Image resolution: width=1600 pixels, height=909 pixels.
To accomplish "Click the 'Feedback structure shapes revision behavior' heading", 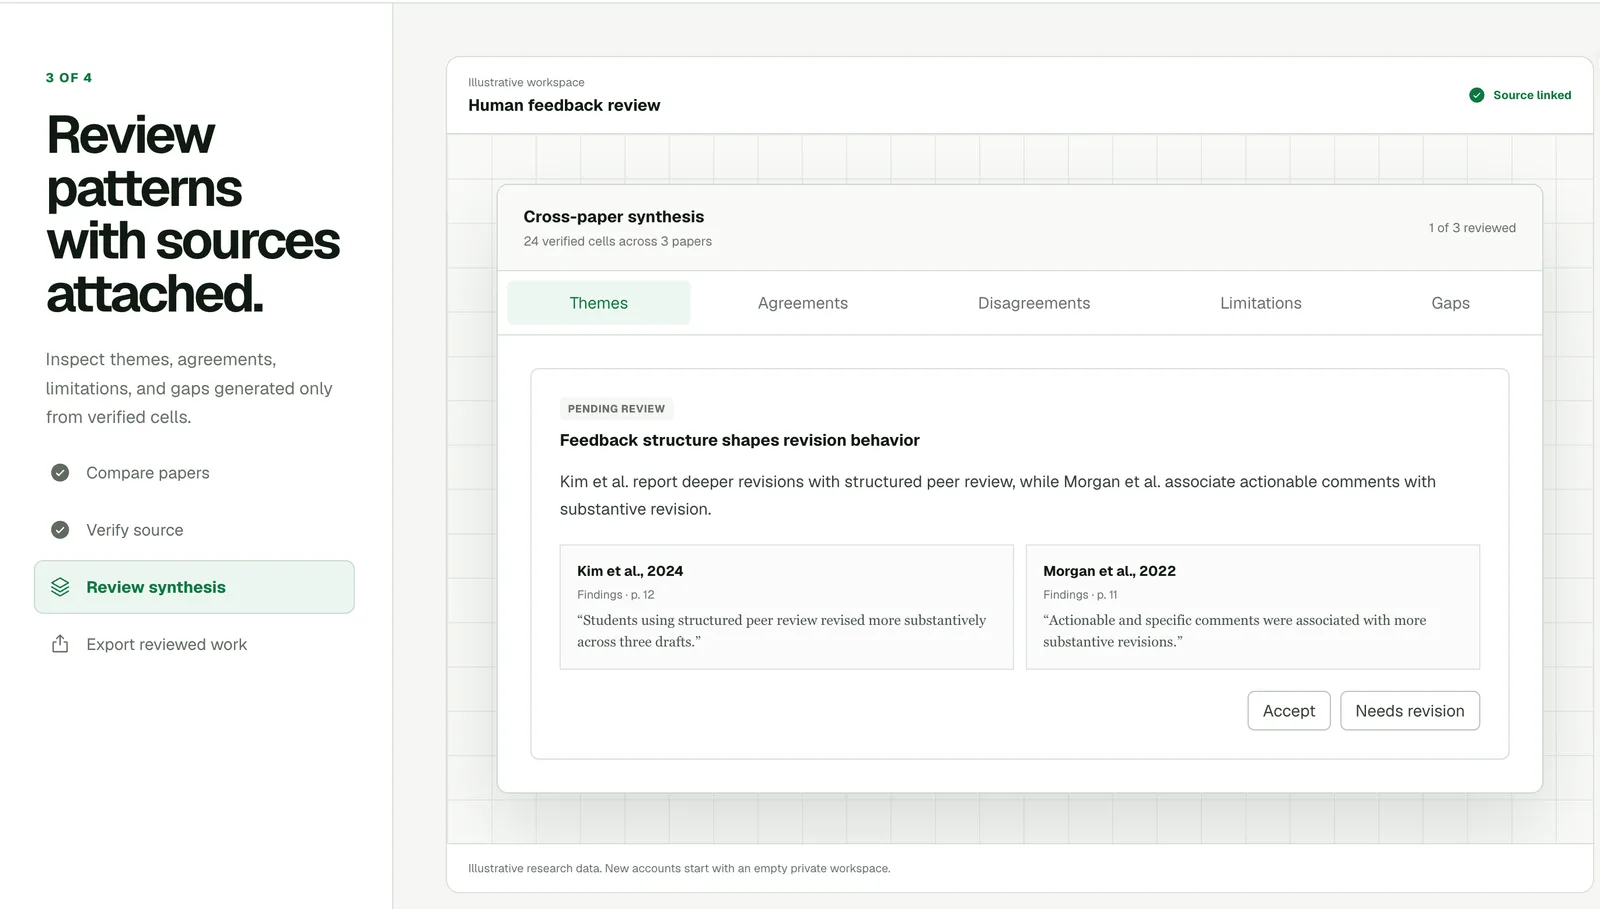I will 739,440.
